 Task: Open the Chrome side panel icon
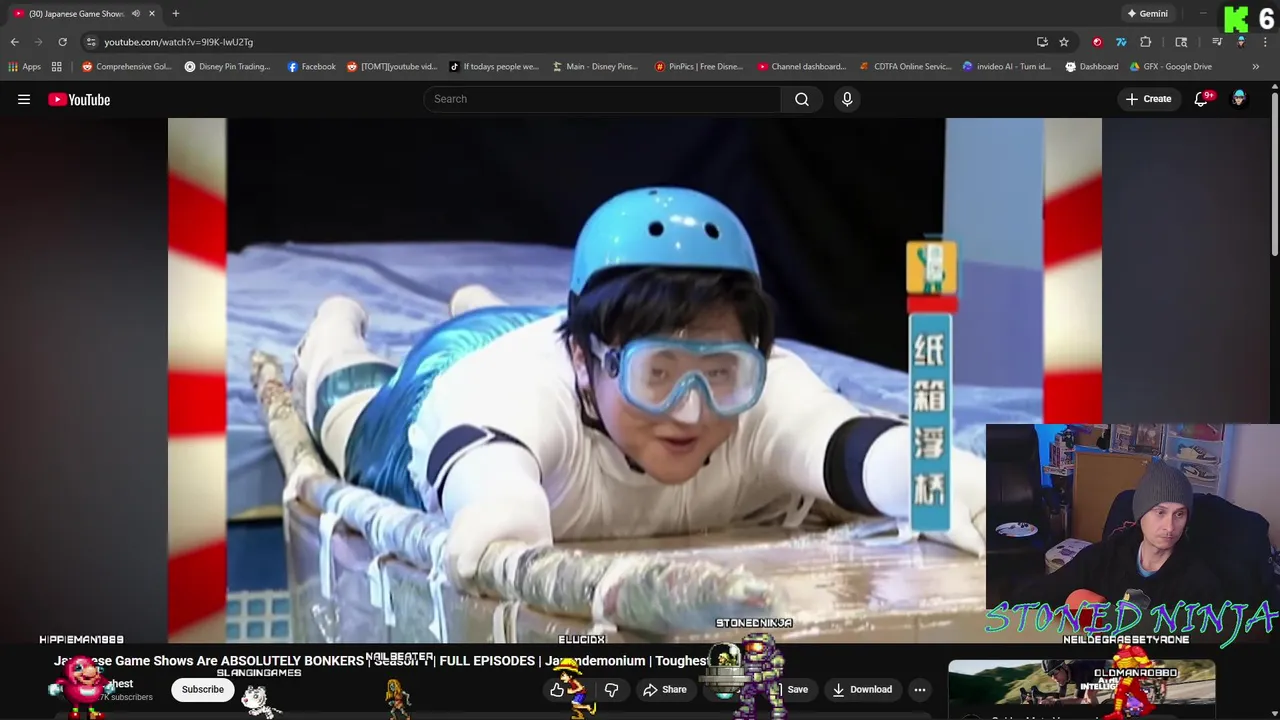[x=1181, y=42]
